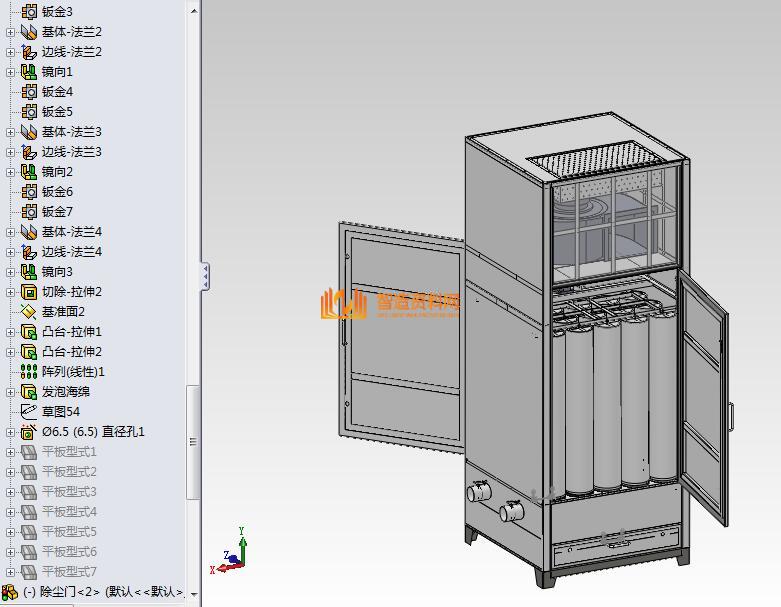781x607 pixels.
Task: Click the 基准面2 reference plane icon
Action: [29, 311]
